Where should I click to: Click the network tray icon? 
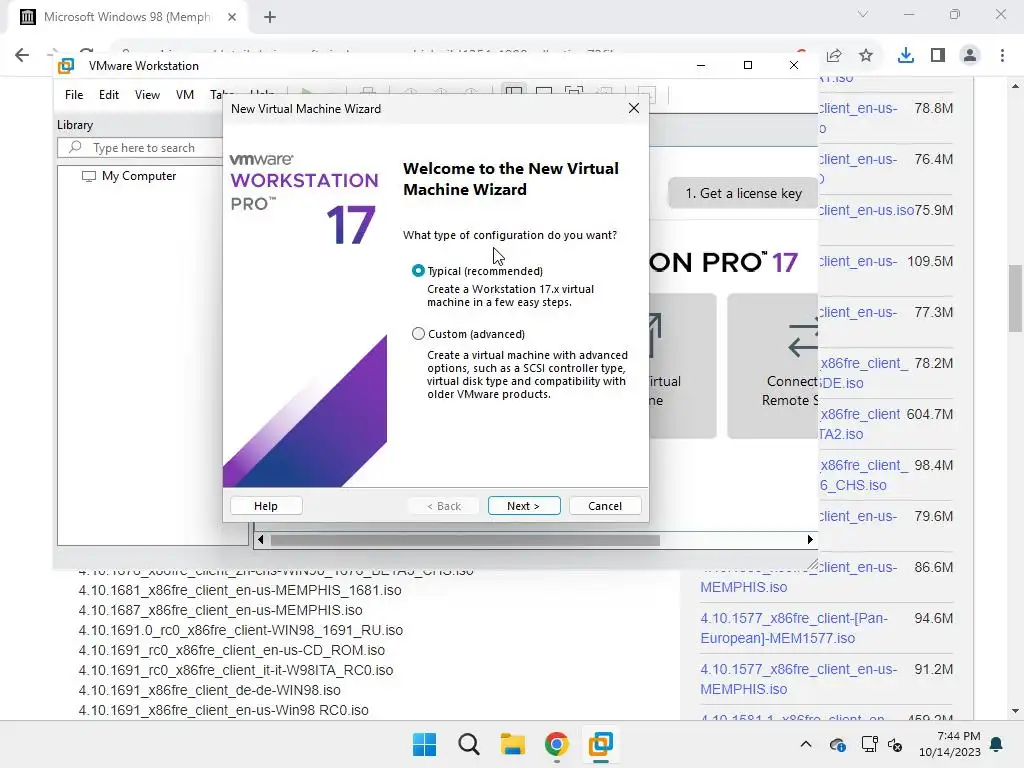pos(869,744)
